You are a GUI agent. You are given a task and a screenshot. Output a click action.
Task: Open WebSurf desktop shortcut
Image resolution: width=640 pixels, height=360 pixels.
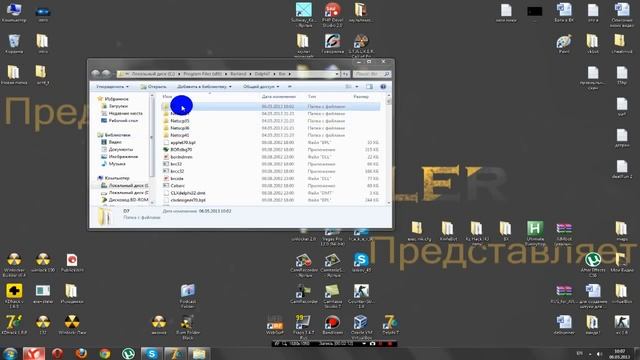275,325
